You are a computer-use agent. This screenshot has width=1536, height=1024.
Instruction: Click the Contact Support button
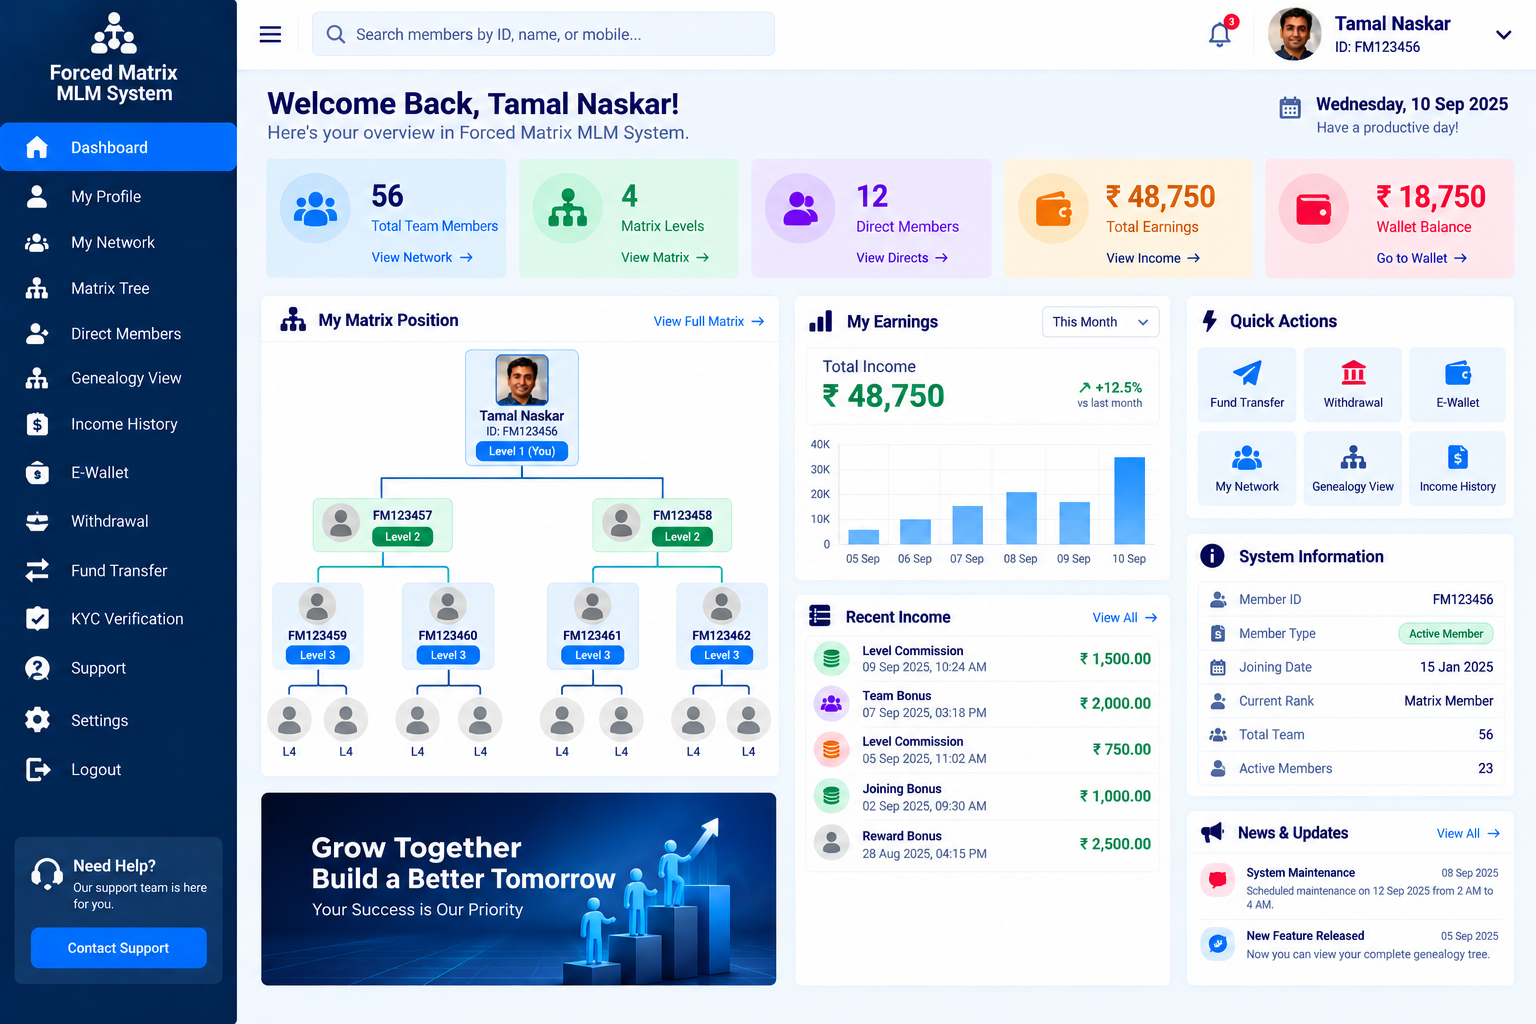point(118,948)
